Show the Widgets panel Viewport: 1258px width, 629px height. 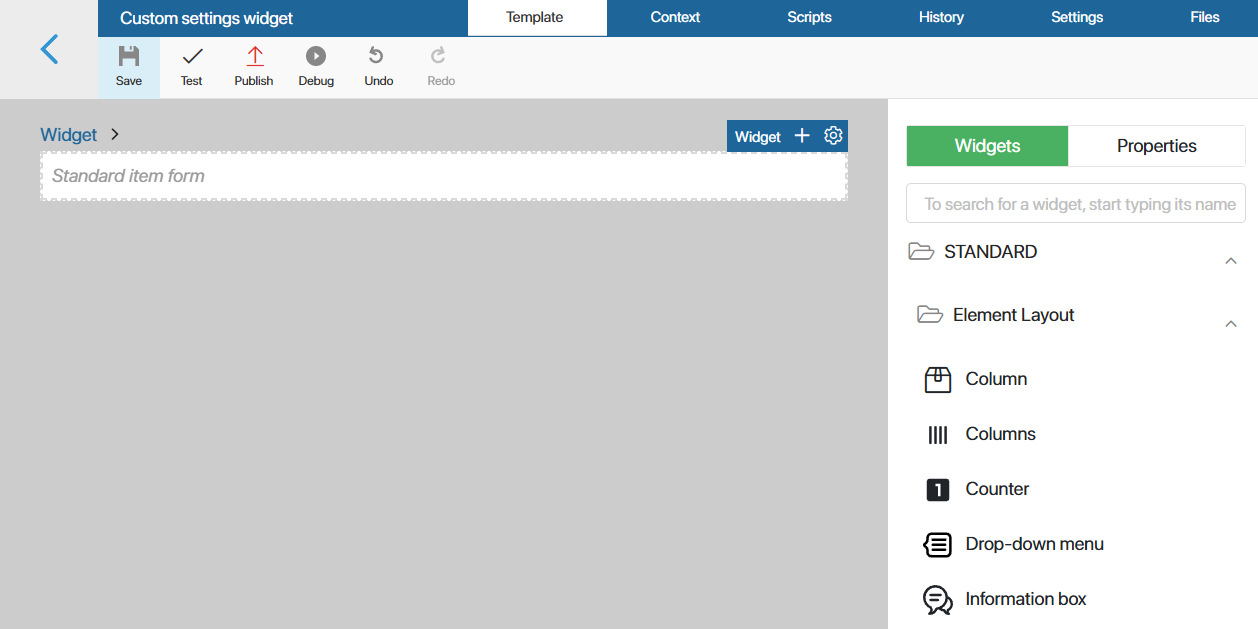(x=987, y=146)
